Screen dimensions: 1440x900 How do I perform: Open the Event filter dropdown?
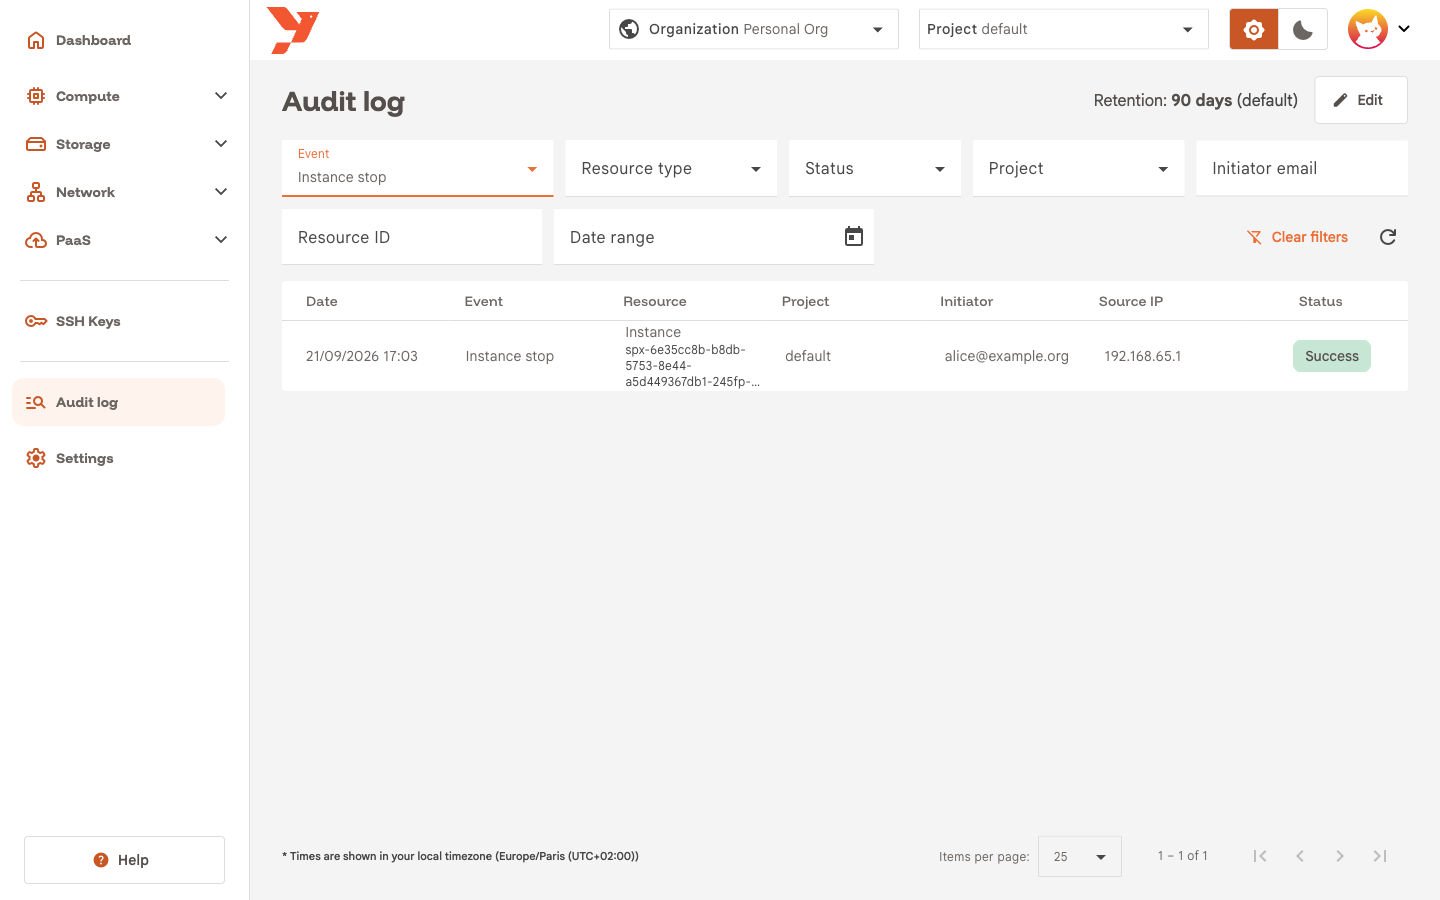pyautogui.click(x=418, y=168)
